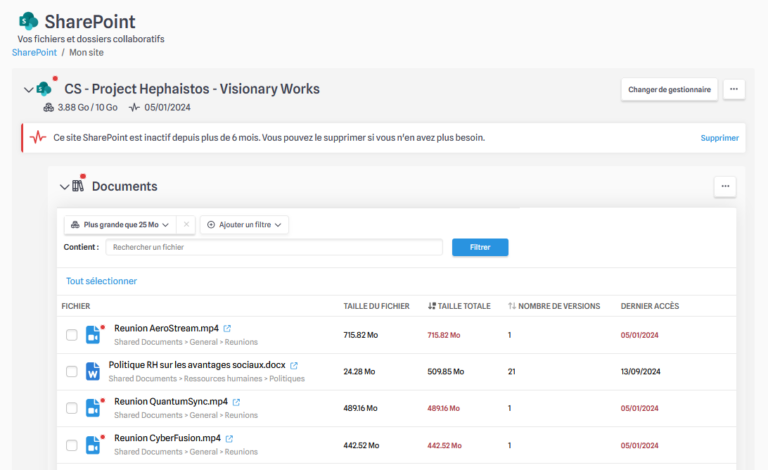Click the plus circle icon in Ajouter un filtre
Image resolution: width=768 pixels, height=470 pixels.
click(x=211, y=225)
